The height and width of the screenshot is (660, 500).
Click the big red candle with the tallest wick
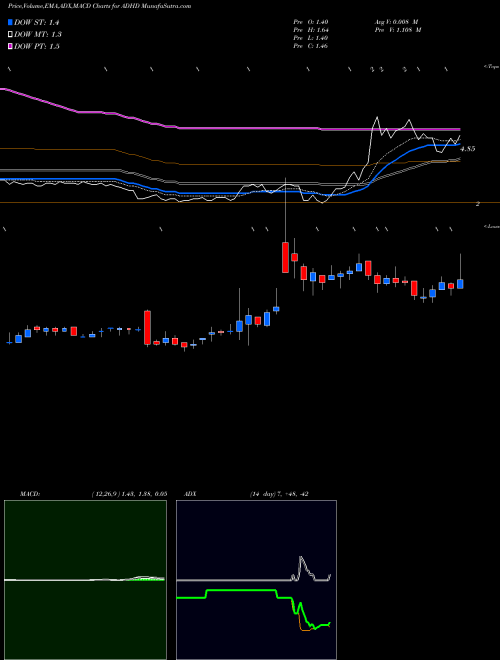click(x=285, y=257)
